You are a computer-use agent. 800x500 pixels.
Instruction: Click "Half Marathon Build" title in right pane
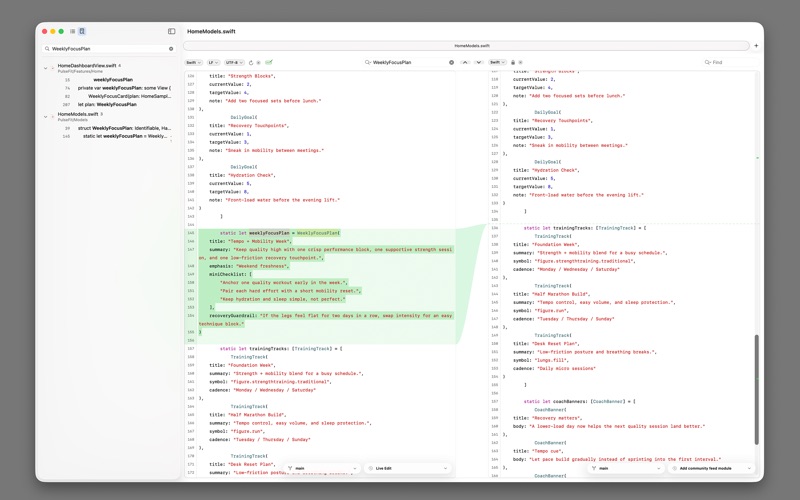tap(552, 294)
